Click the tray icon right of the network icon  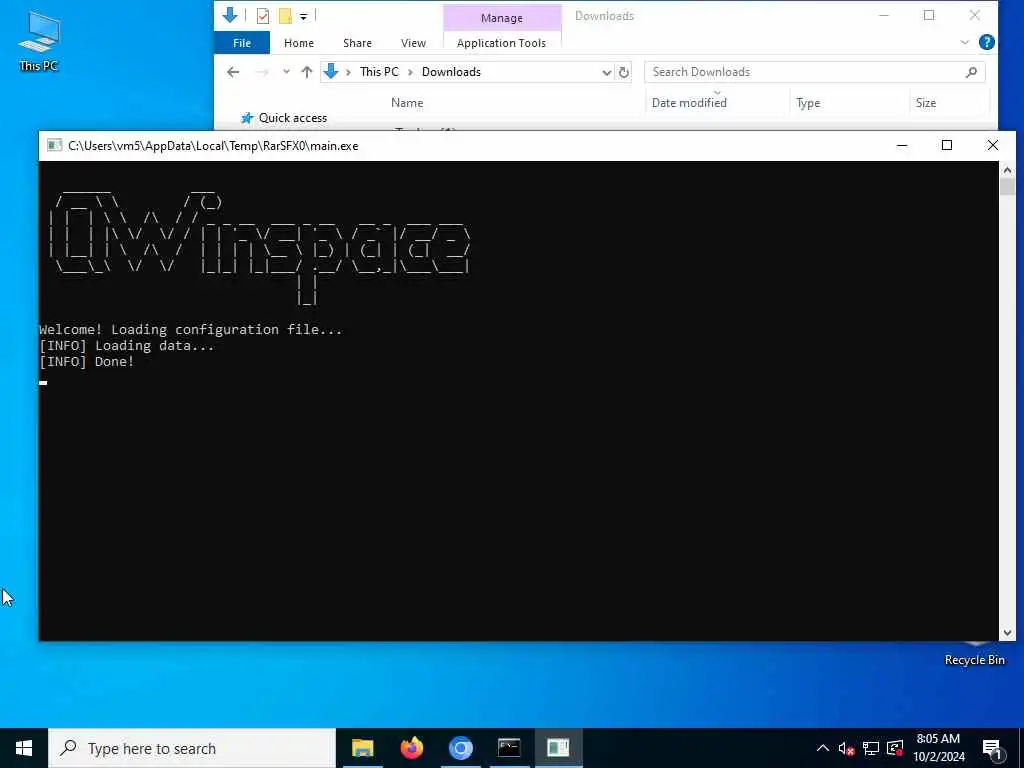(x=895, y=748)
